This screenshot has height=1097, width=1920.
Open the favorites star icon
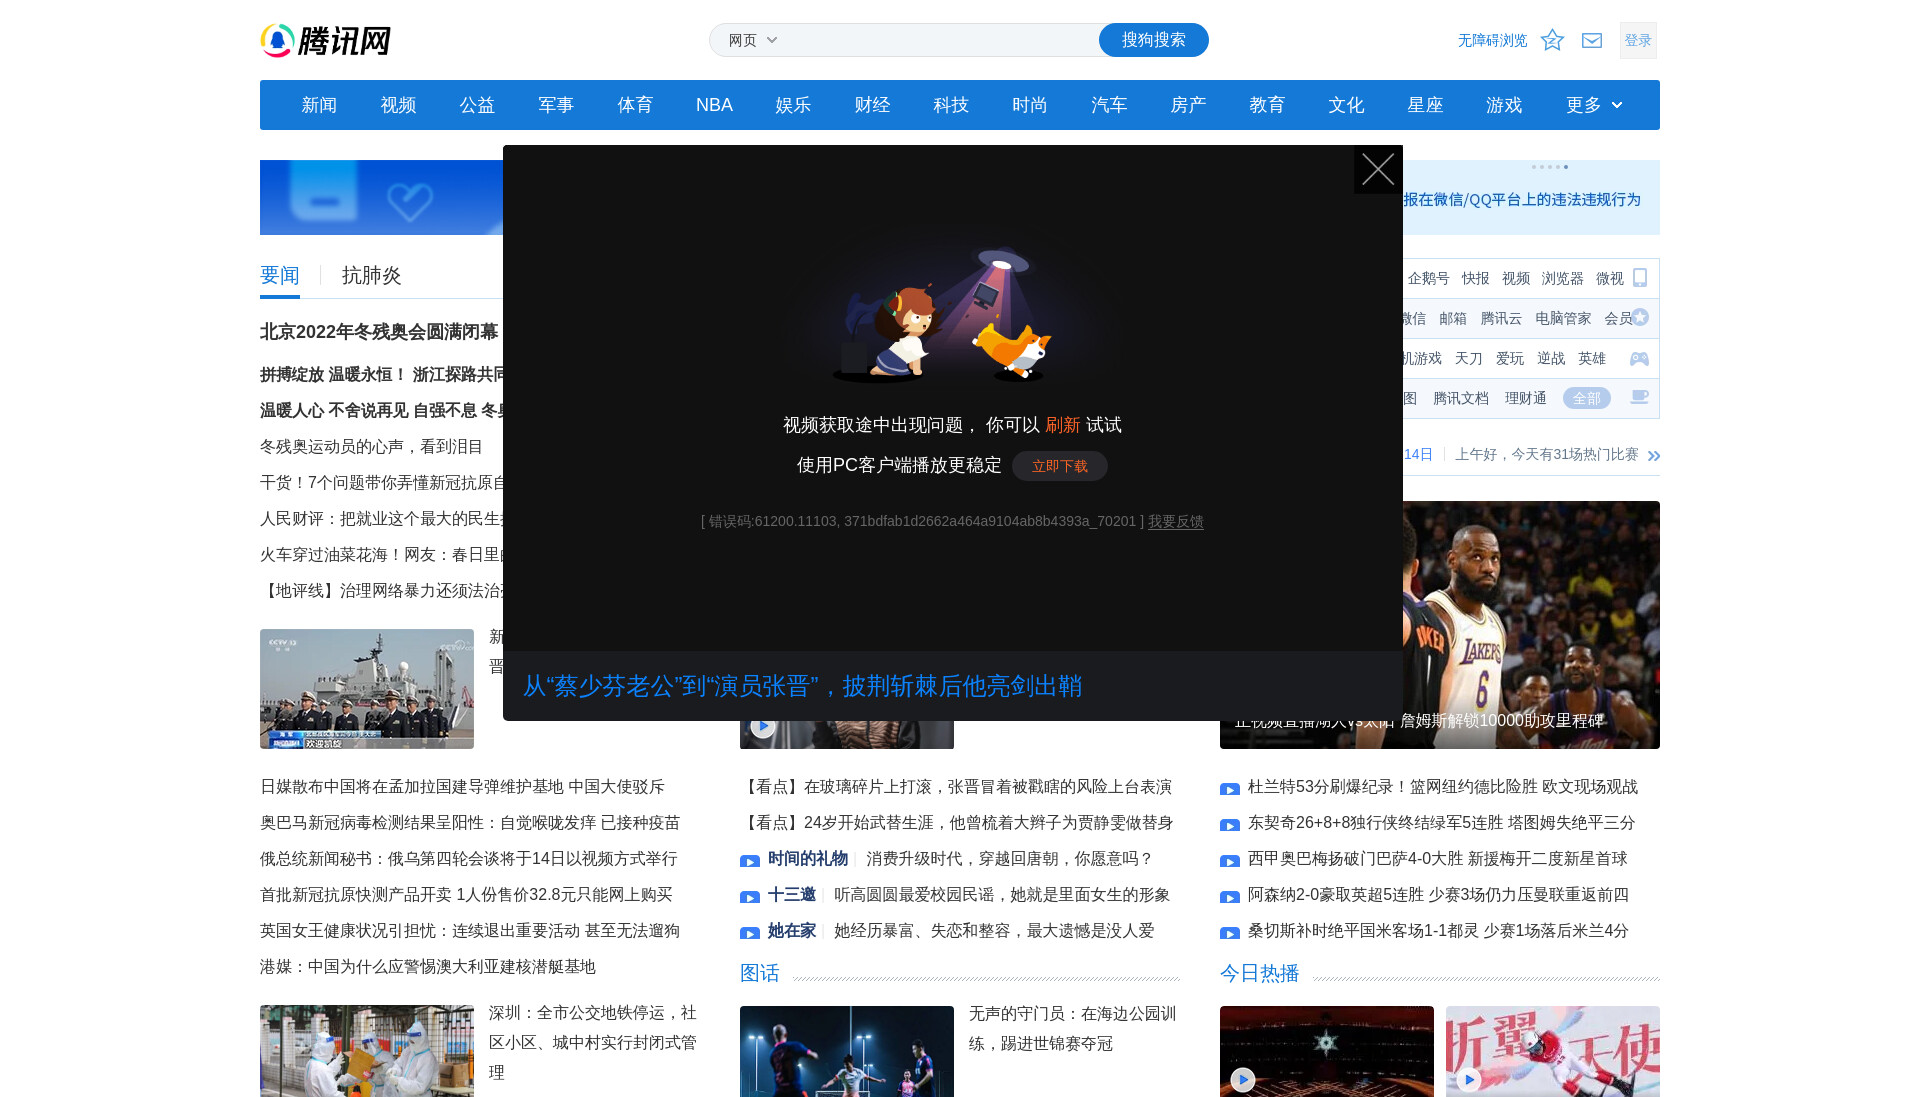(1552, 40)
